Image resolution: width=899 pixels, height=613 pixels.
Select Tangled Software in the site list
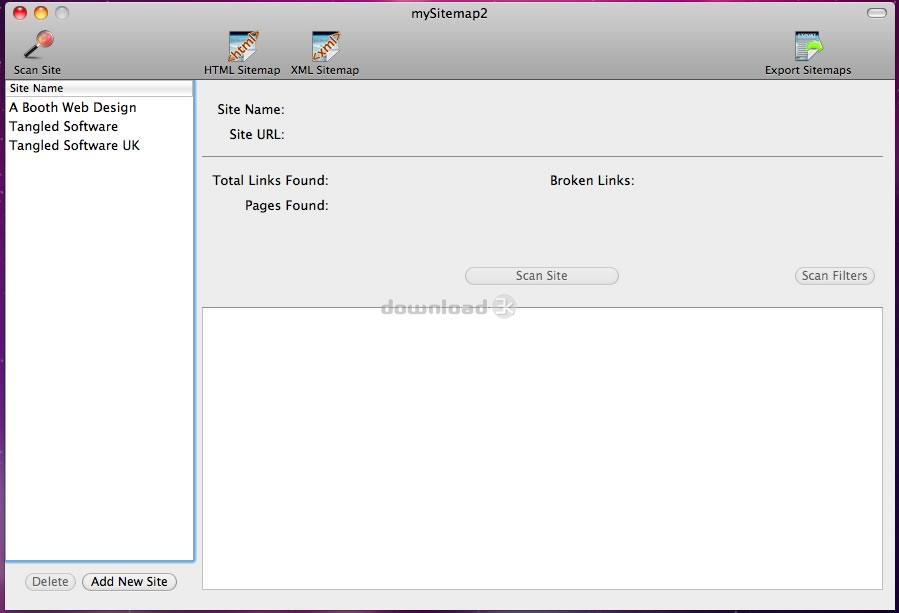(x=64, y=126)
